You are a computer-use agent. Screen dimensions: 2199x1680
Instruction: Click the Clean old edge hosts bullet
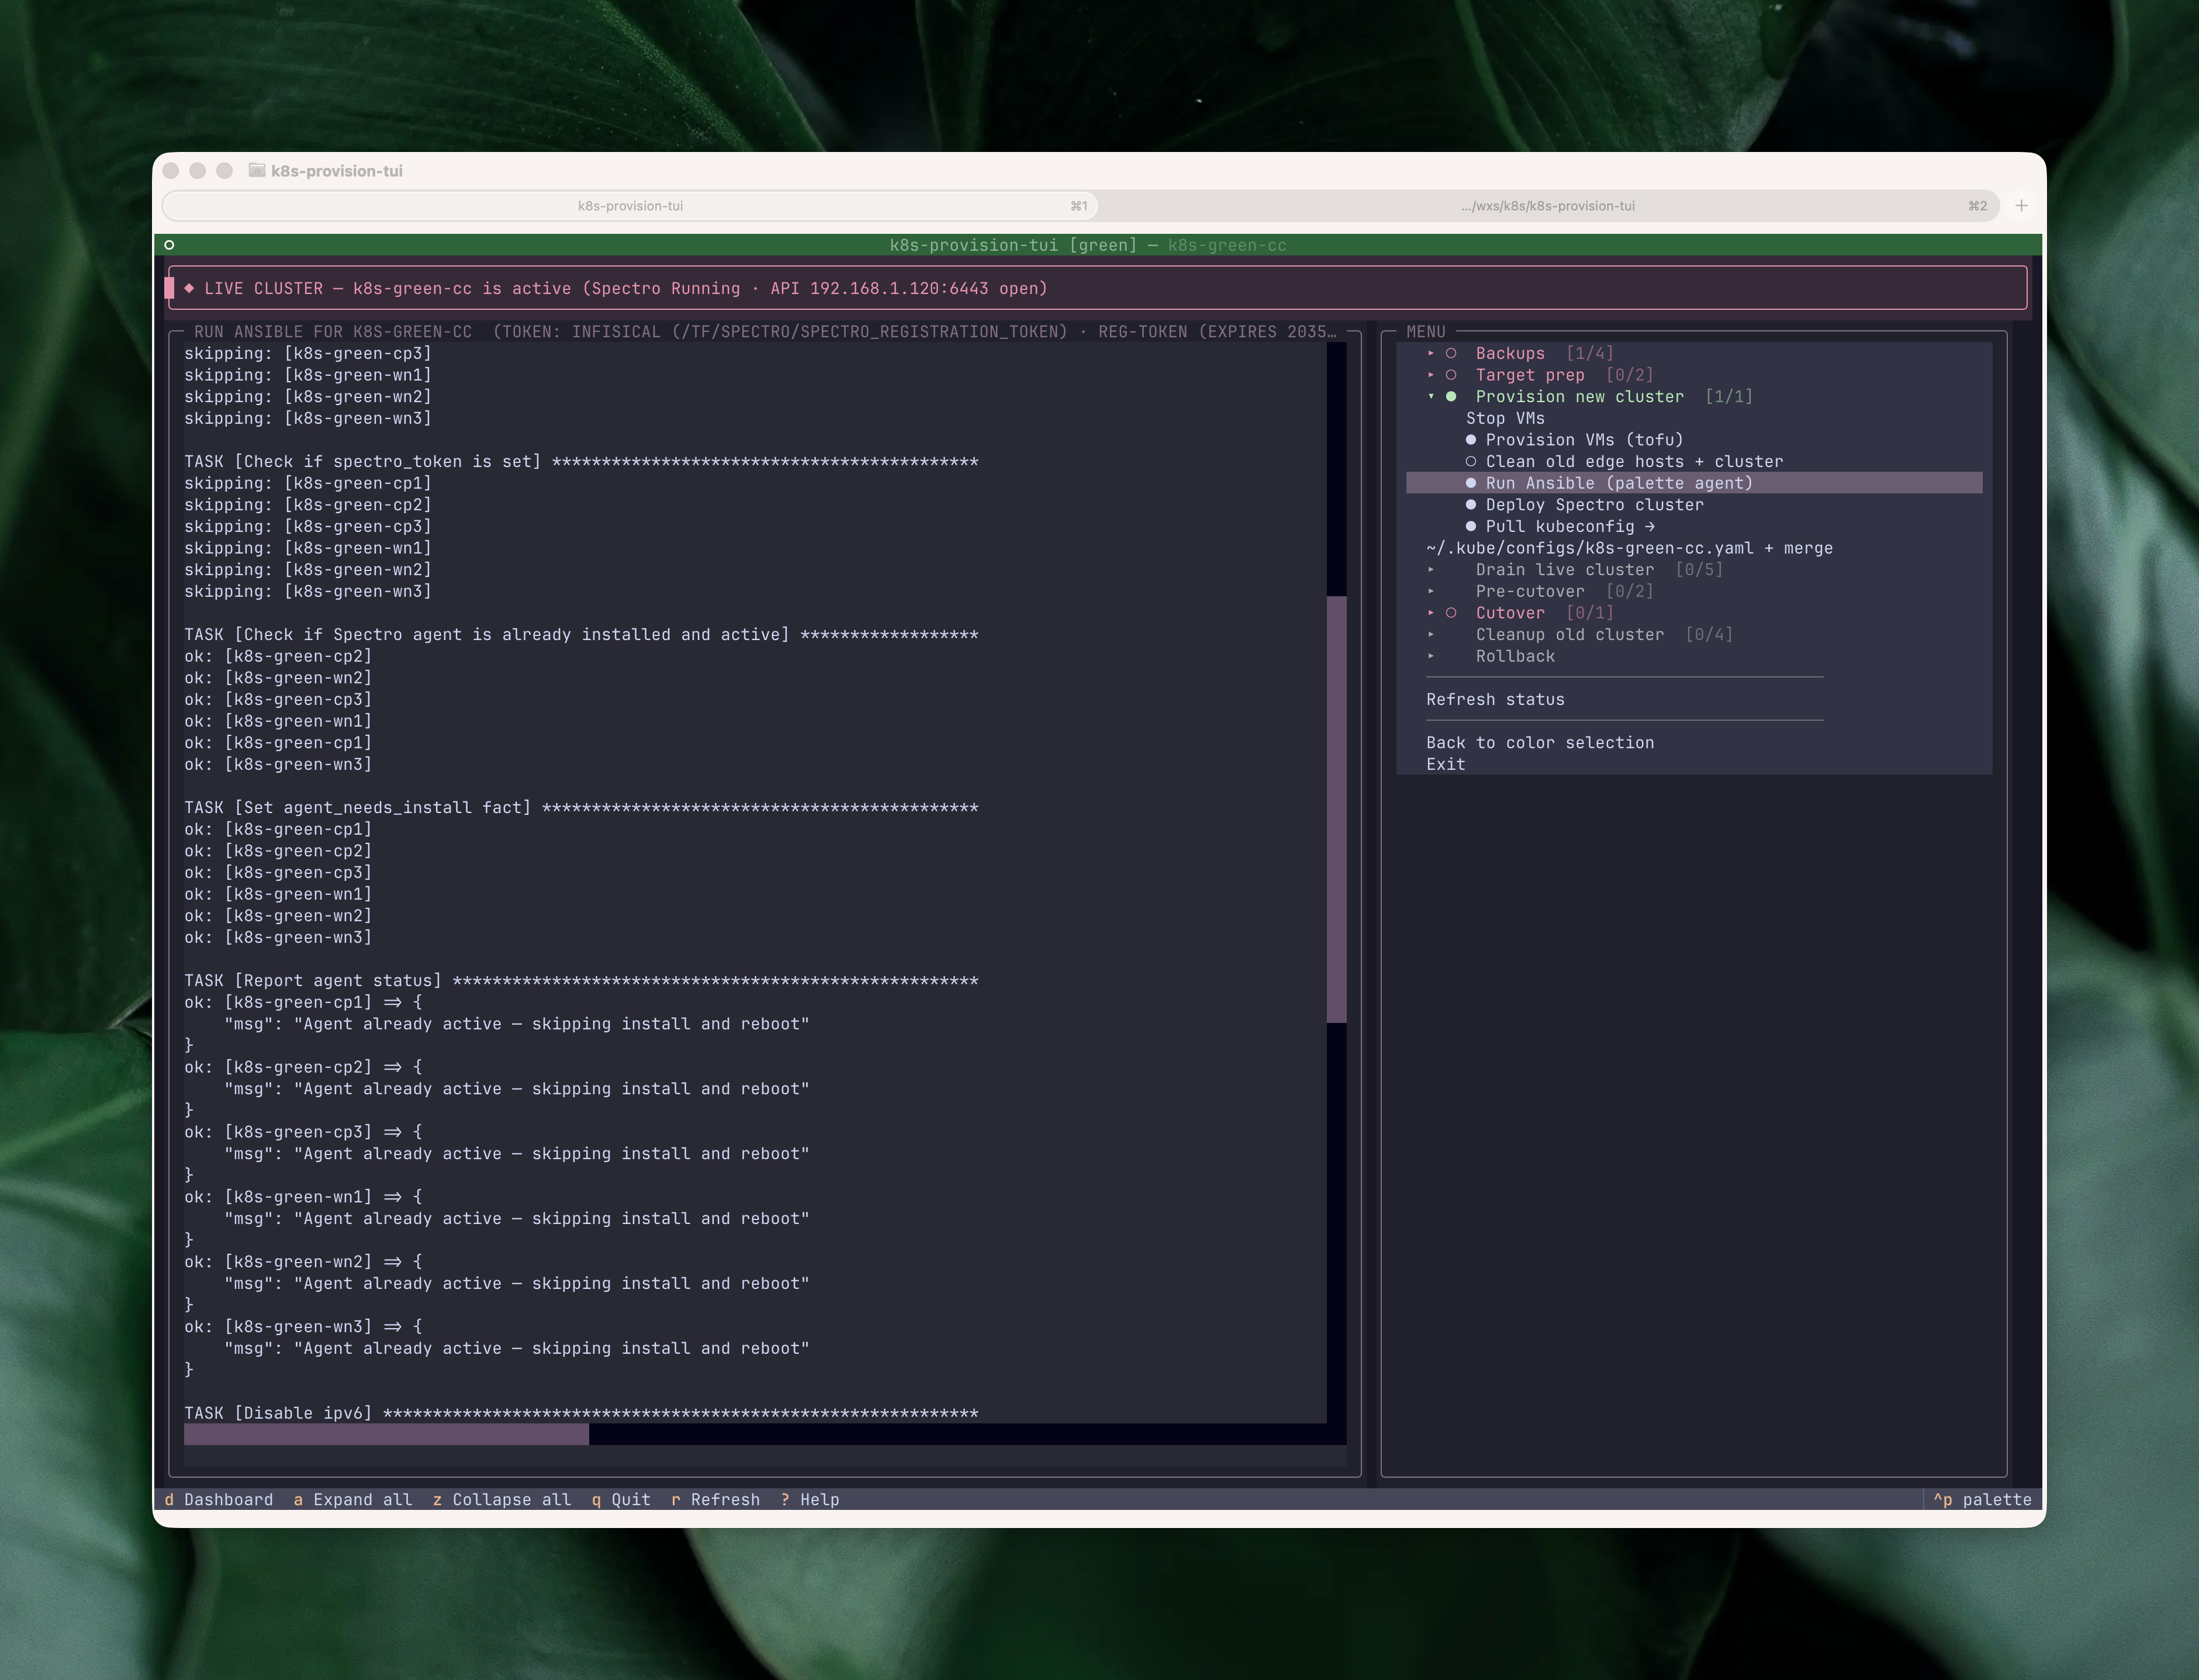[1471, 462]
